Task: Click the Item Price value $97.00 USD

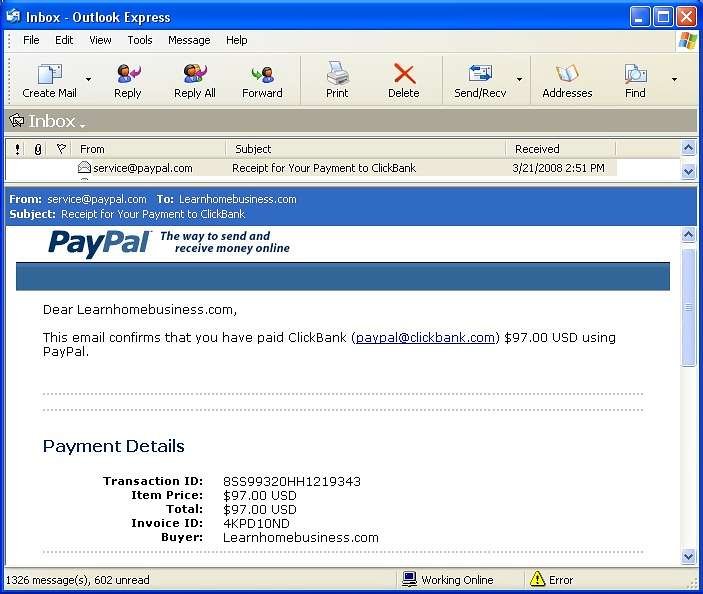Action: (260, 496)
